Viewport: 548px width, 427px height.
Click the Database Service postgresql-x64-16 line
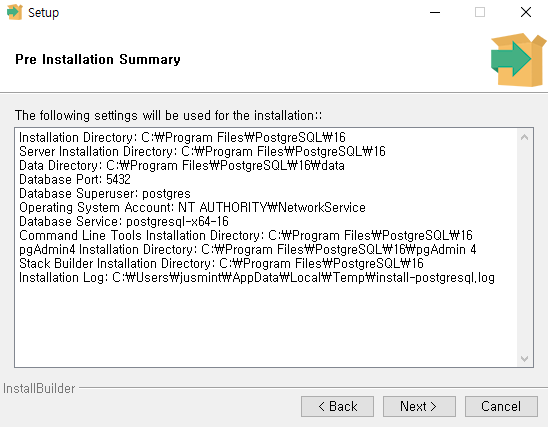pyautogui.click(x=124, y=221)
